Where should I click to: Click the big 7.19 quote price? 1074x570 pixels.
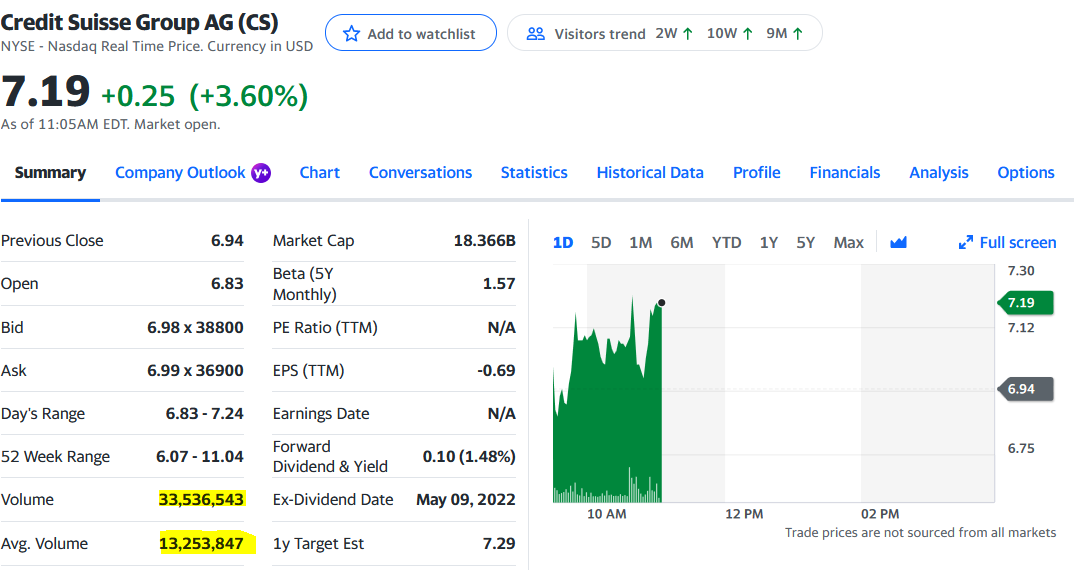(45, 91)
